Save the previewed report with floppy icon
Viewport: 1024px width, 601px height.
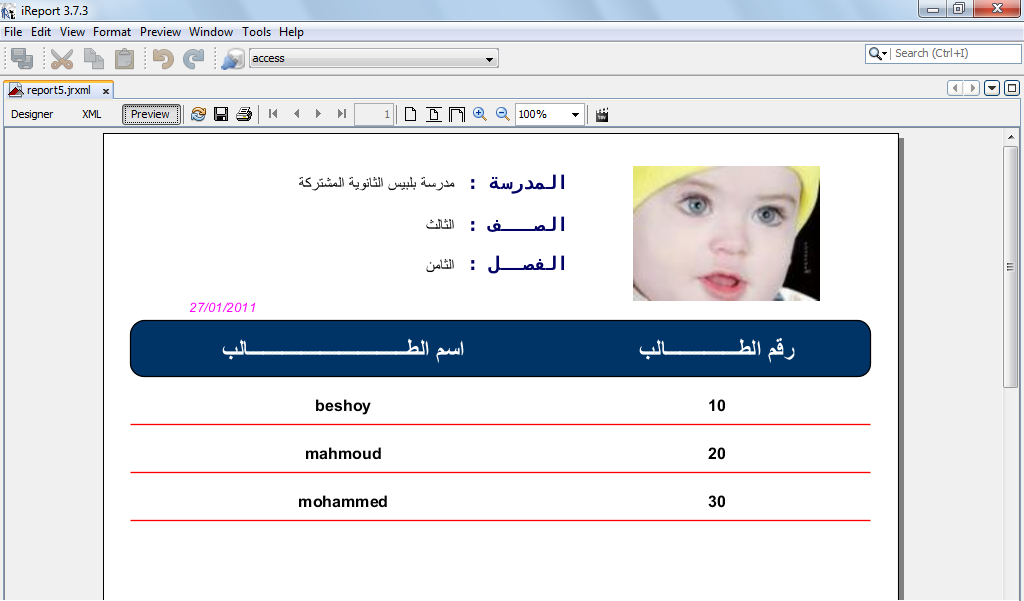221,114
